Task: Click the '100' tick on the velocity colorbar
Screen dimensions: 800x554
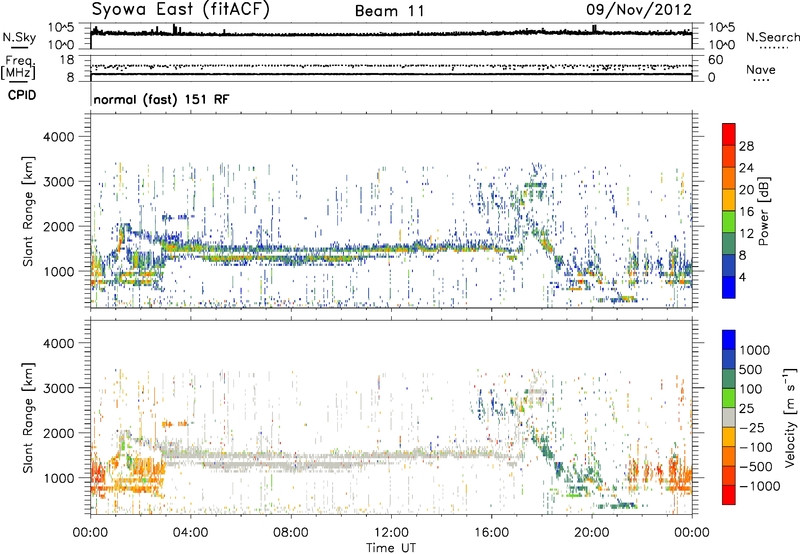Action: 751,389
